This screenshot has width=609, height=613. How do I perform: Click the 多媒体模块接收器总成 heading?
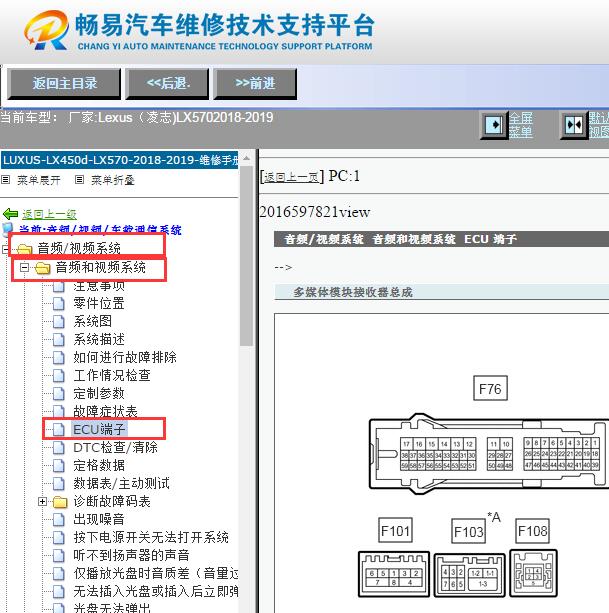[x=353, y=292]
